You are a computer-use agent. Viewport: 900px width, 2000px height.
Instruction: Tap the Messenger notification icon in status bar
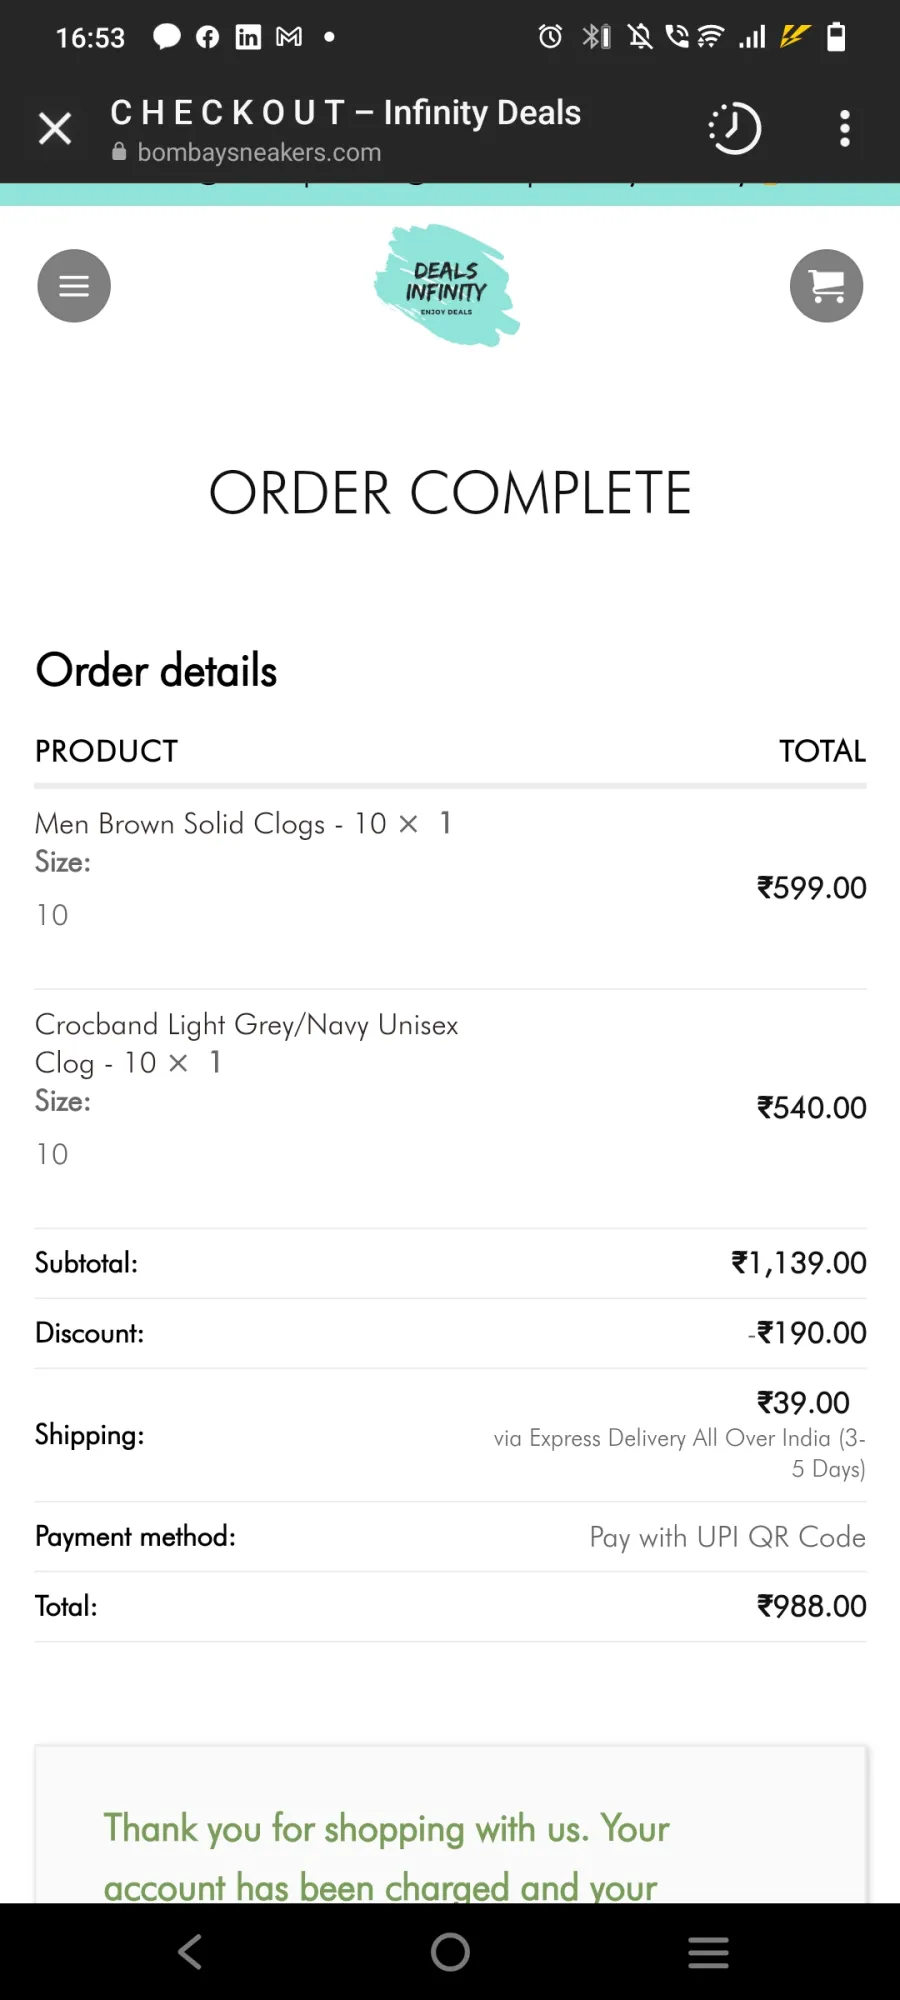[x=166, y=37]
